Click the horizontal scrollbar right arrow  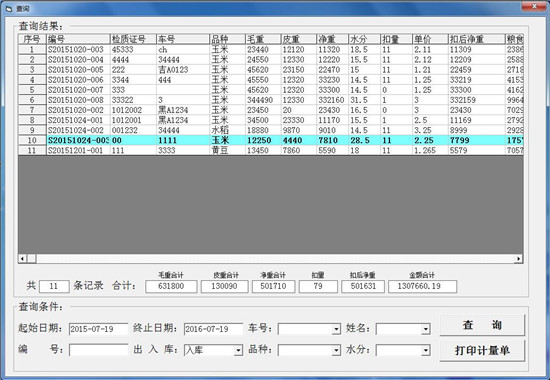518,259
